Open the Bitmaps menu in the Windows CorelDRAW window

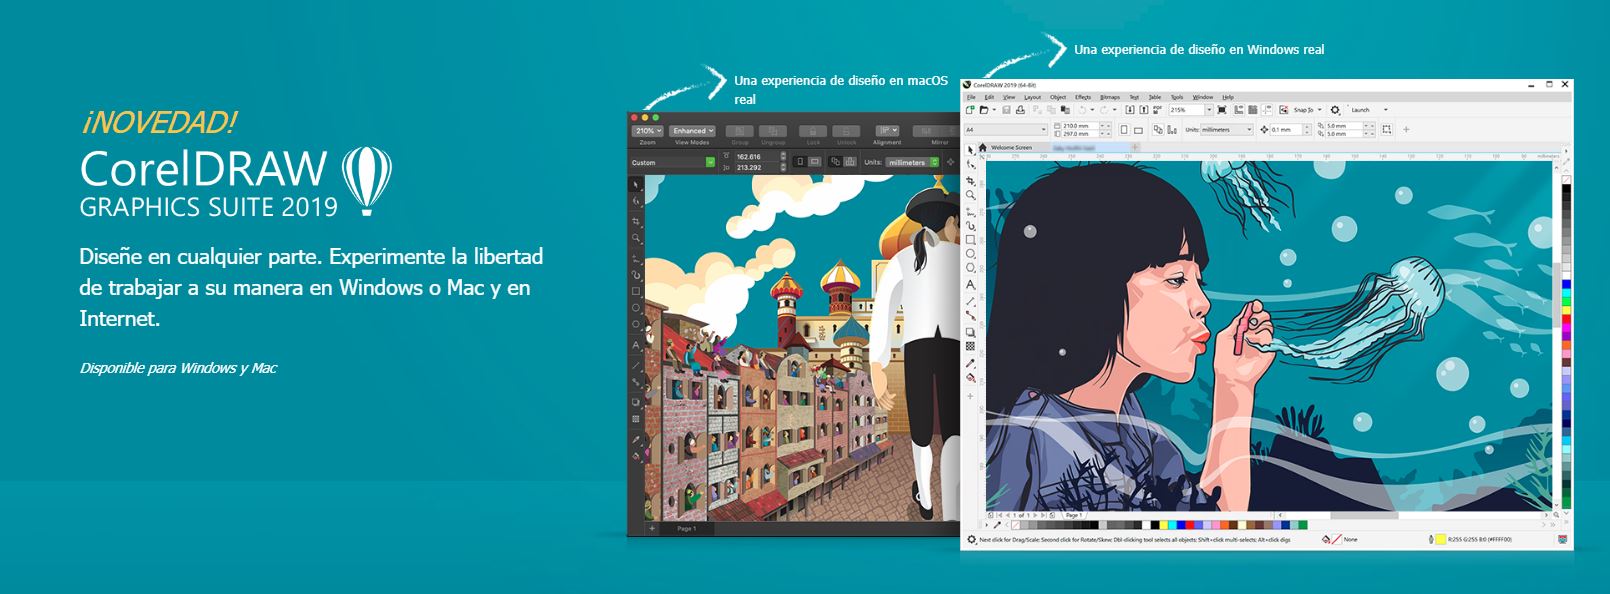(x=1110, y=97)
